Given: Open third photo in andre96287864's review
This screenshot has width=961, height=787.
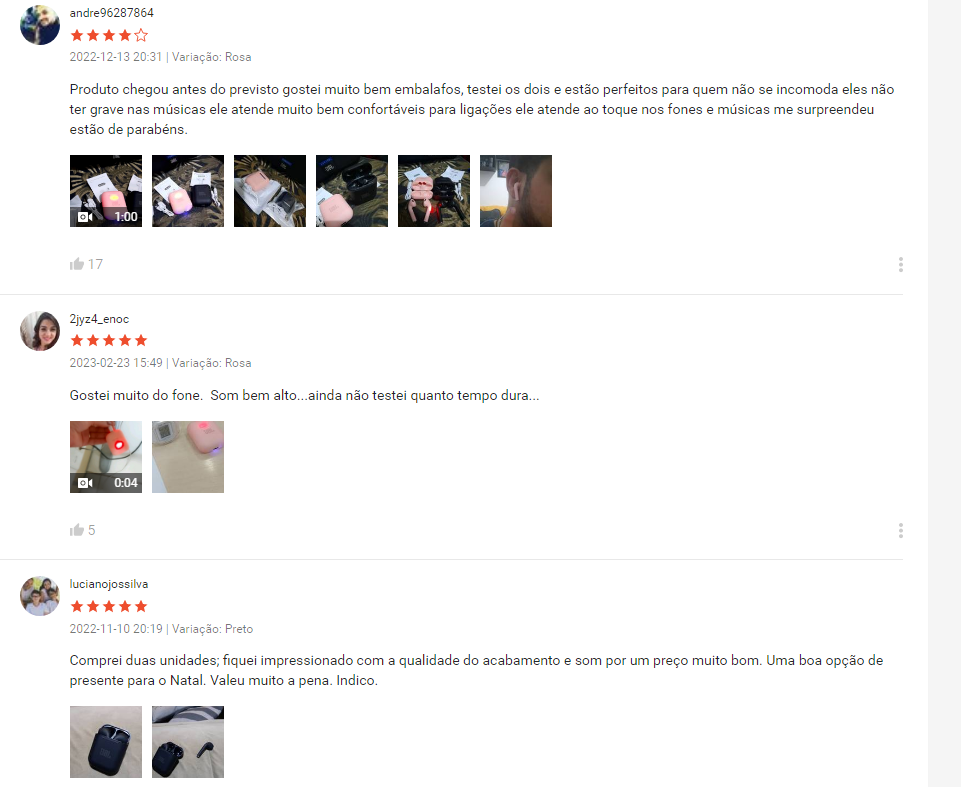Looking at the screenshot, I should (x=270, y=191).
